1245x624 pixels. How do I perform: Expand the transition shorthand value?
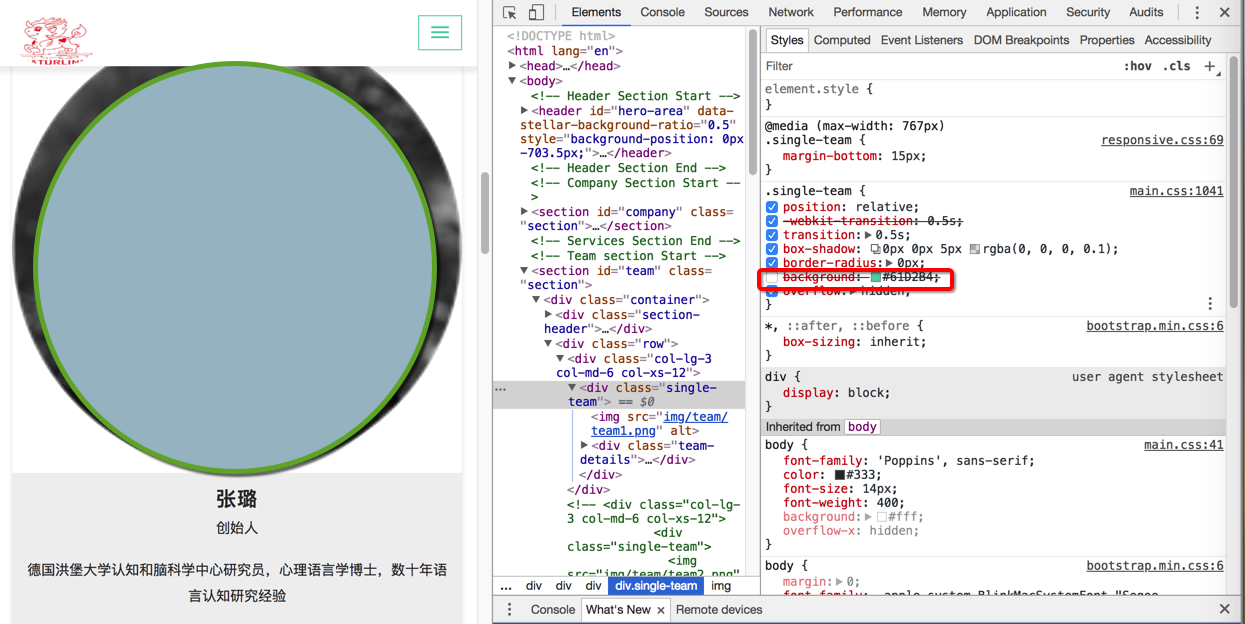pos(869,235)
